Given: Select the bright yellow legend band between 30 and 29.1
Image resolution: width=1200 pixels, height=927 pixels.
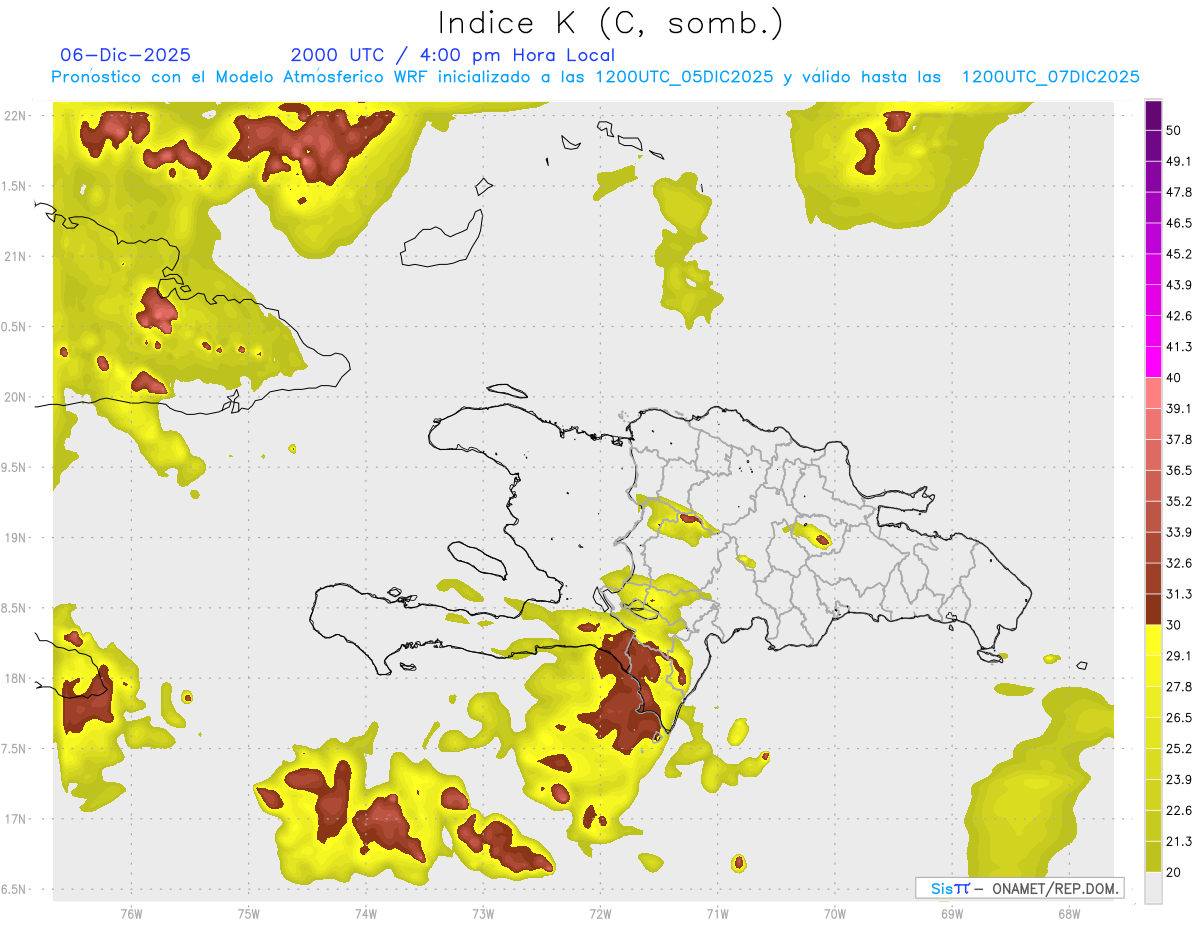Looking at the screenshot, I should (x=1153, y=640).
